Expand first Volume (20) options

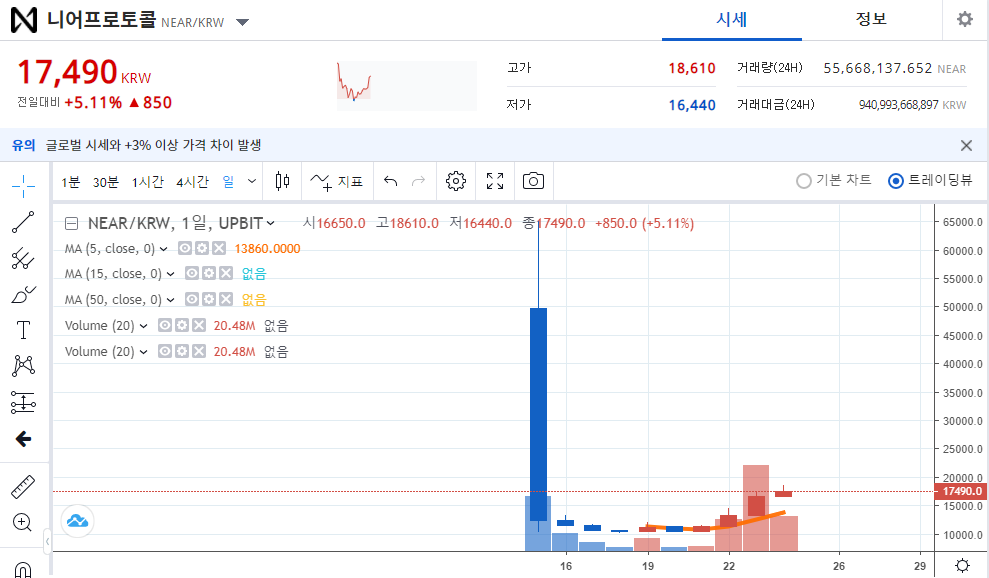coord(143,326)
